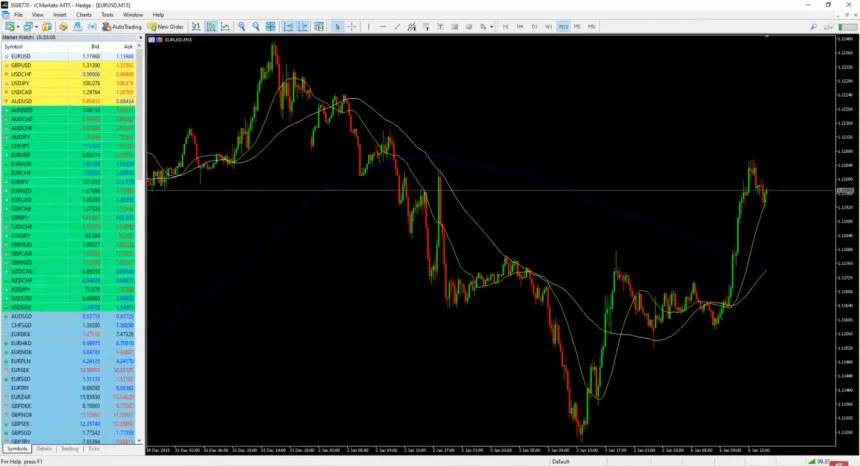Toggle the H1 timeframe button
The height and width of the screenshot is (466, 860).
pyautogui.click(x=506, y=26)
